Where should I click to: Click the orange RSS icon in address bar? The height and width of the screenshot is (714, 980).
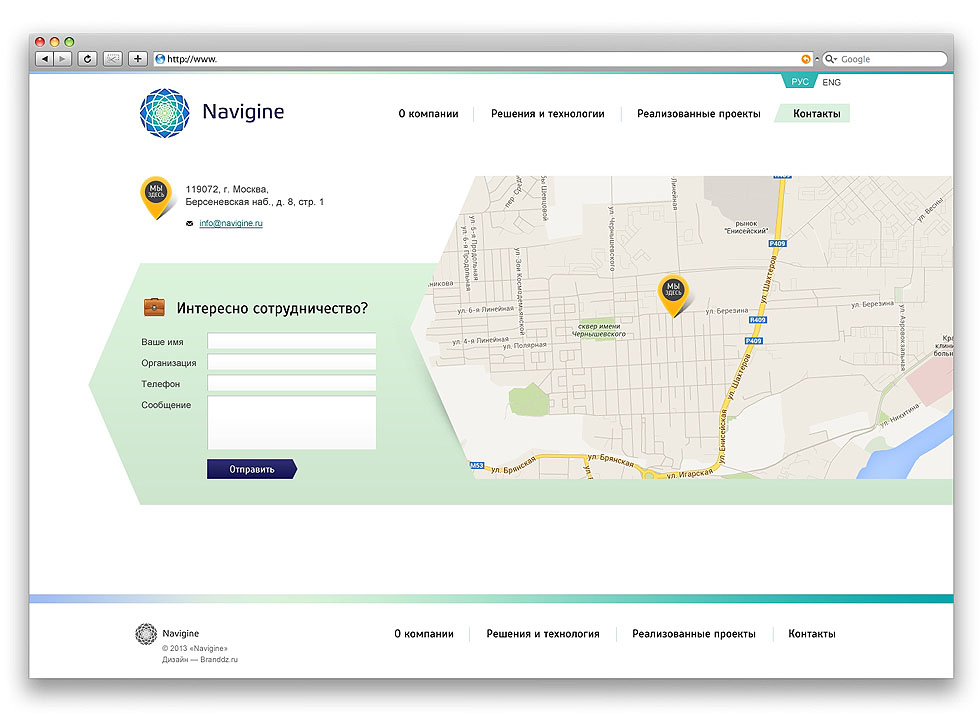[x=806, y=59]
